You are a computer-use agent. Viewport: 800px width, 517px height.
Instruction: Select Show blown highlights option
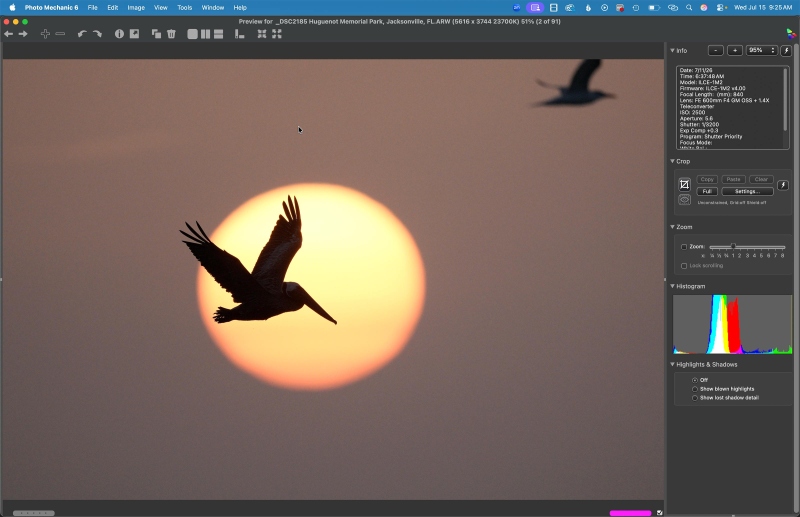694,389
